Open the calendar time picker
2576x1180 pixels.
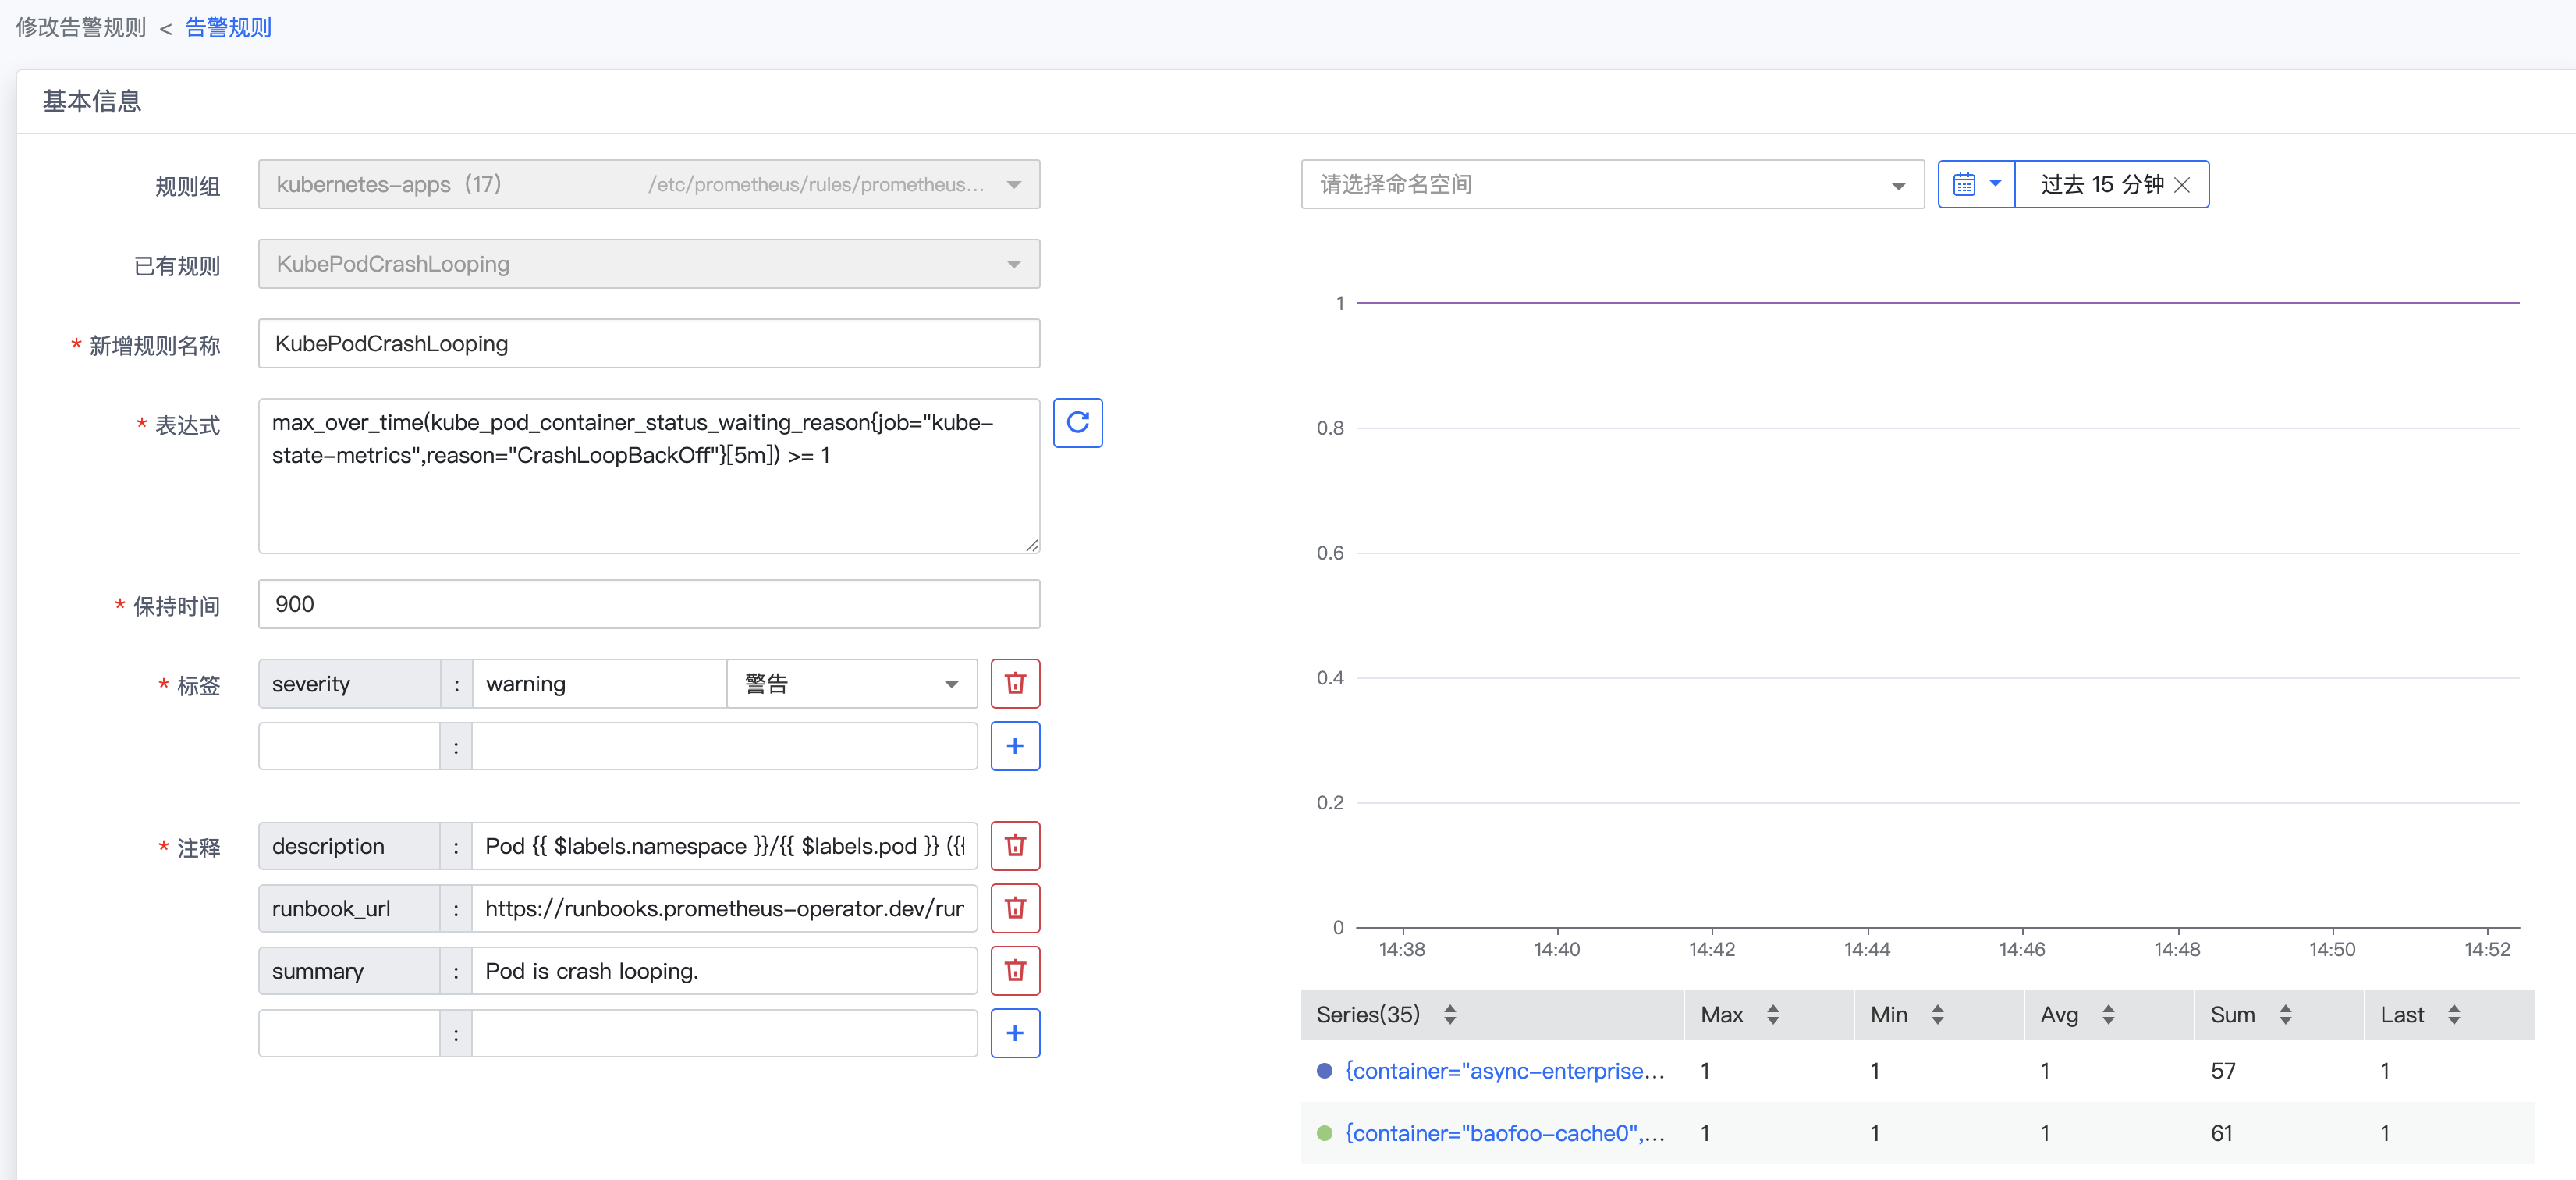coord(1976,184)
